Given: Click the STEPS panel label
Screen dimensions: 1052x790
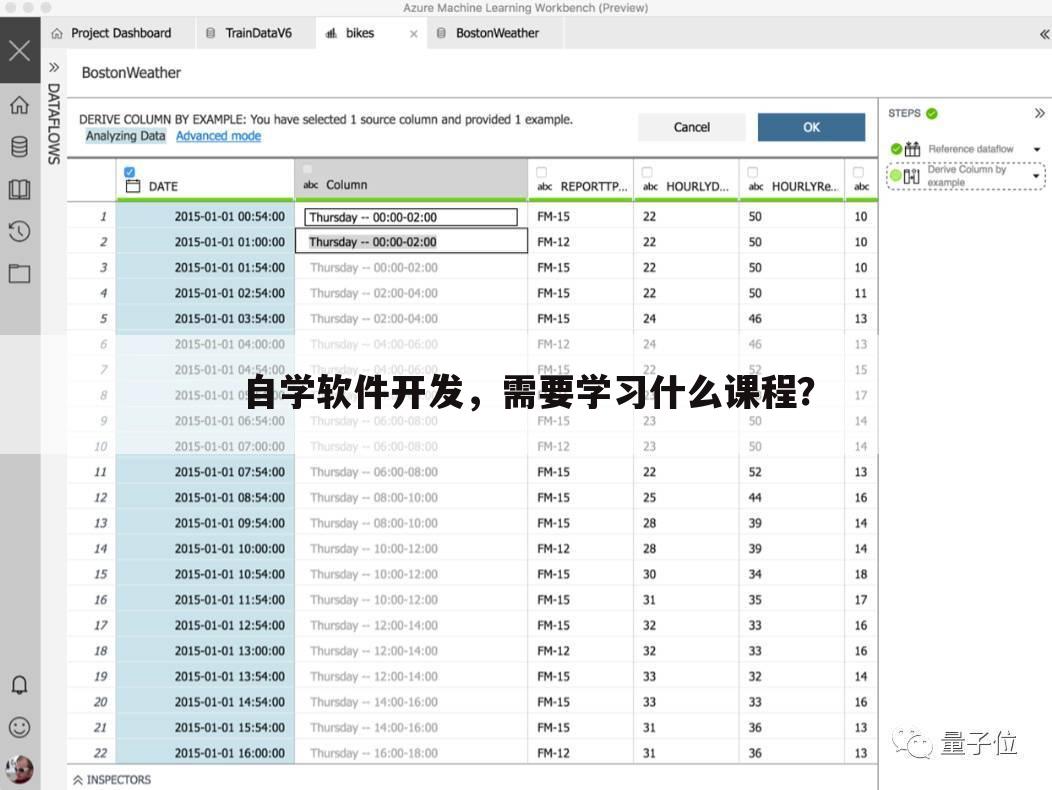Looking at the screenshot, I should tap(904, 113).
